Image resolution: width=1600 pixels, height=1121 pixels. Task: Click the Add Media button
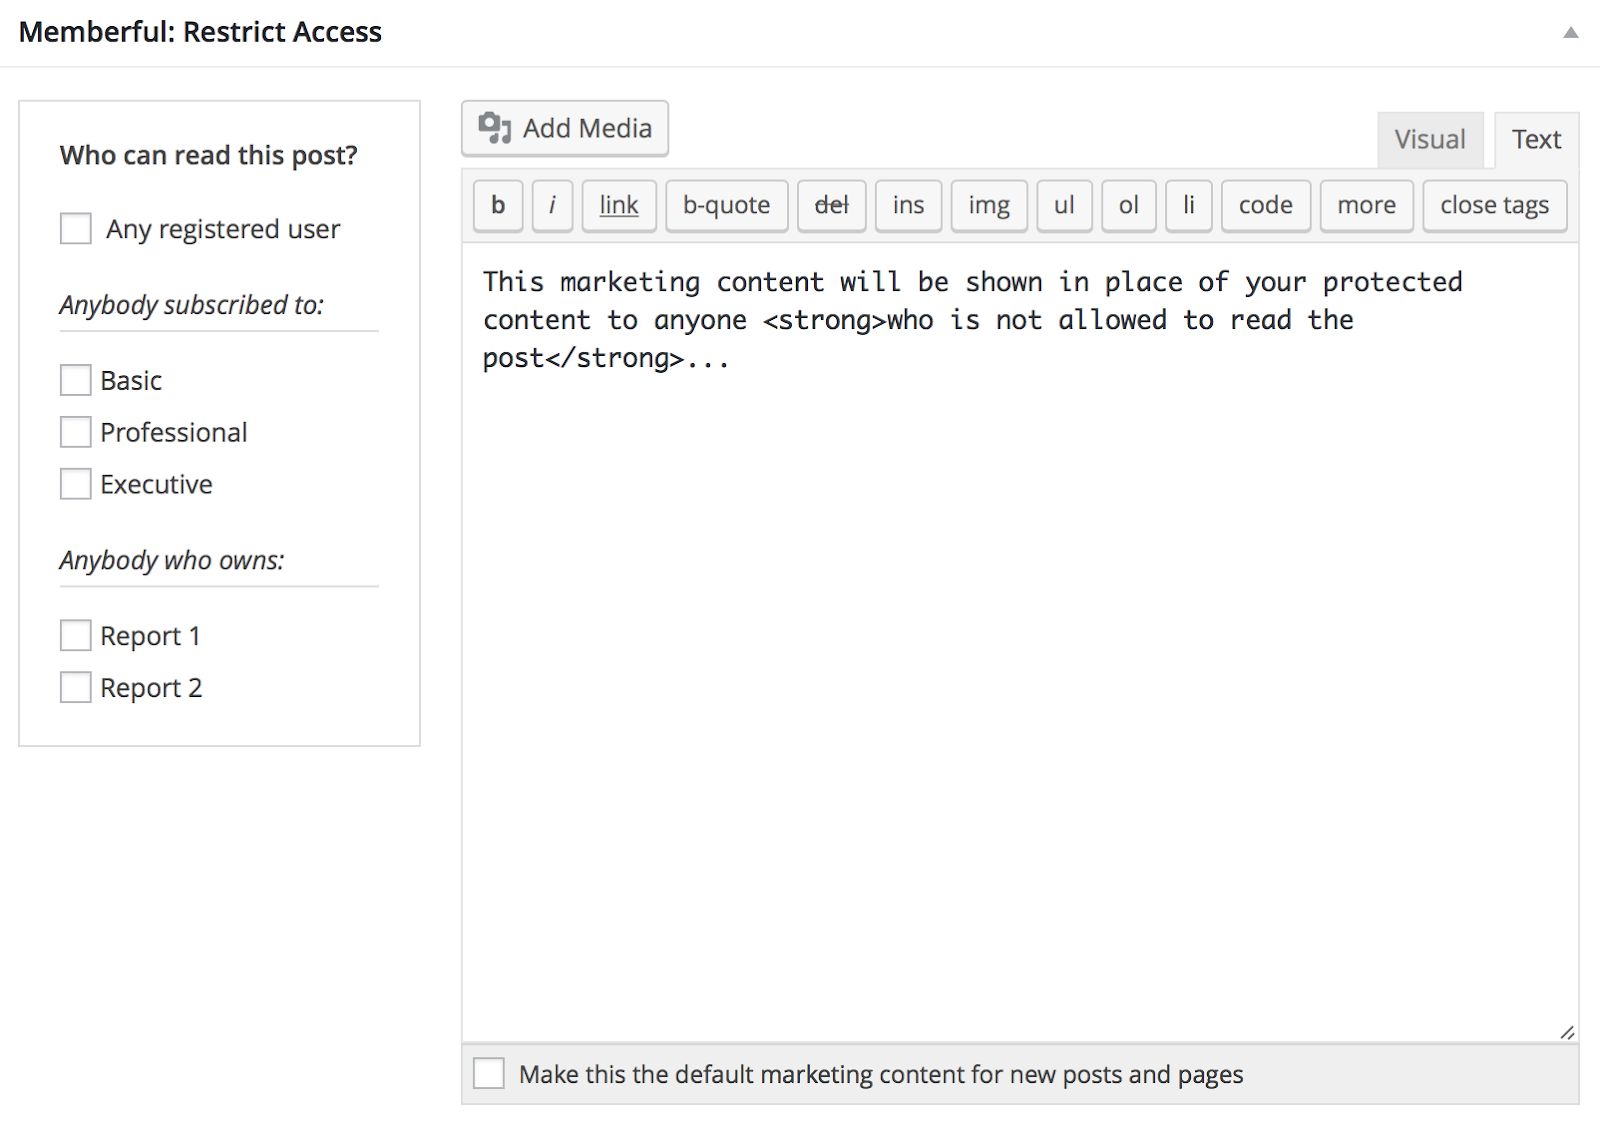(x=565, y=128)
